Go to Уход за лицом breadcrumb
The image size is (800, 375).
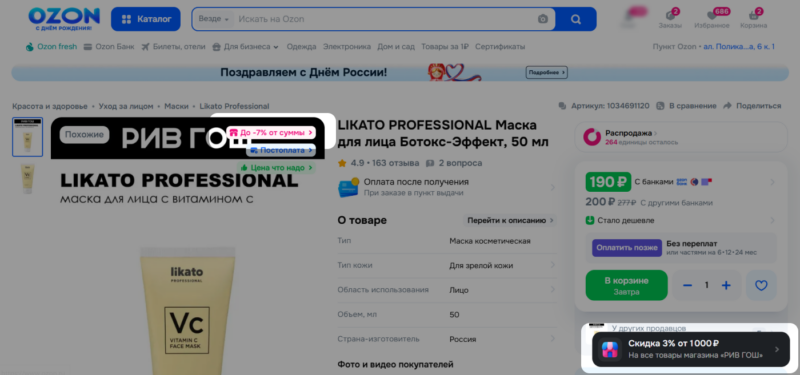pyautogui.click(x=126, y=107)
